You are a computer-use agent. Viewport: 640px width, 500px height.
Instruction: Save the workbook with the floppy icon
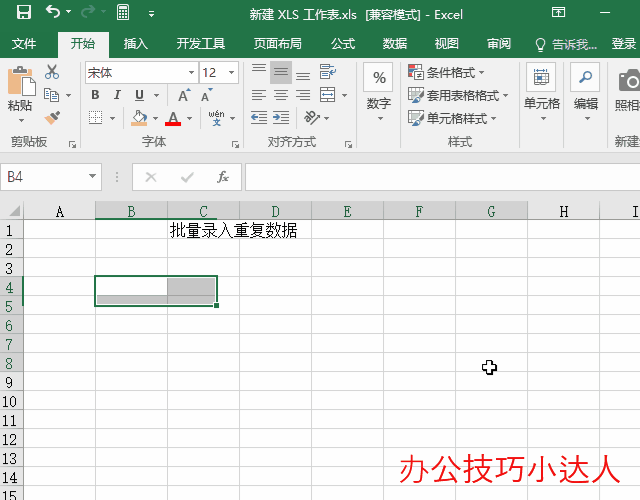coord(24,12)
